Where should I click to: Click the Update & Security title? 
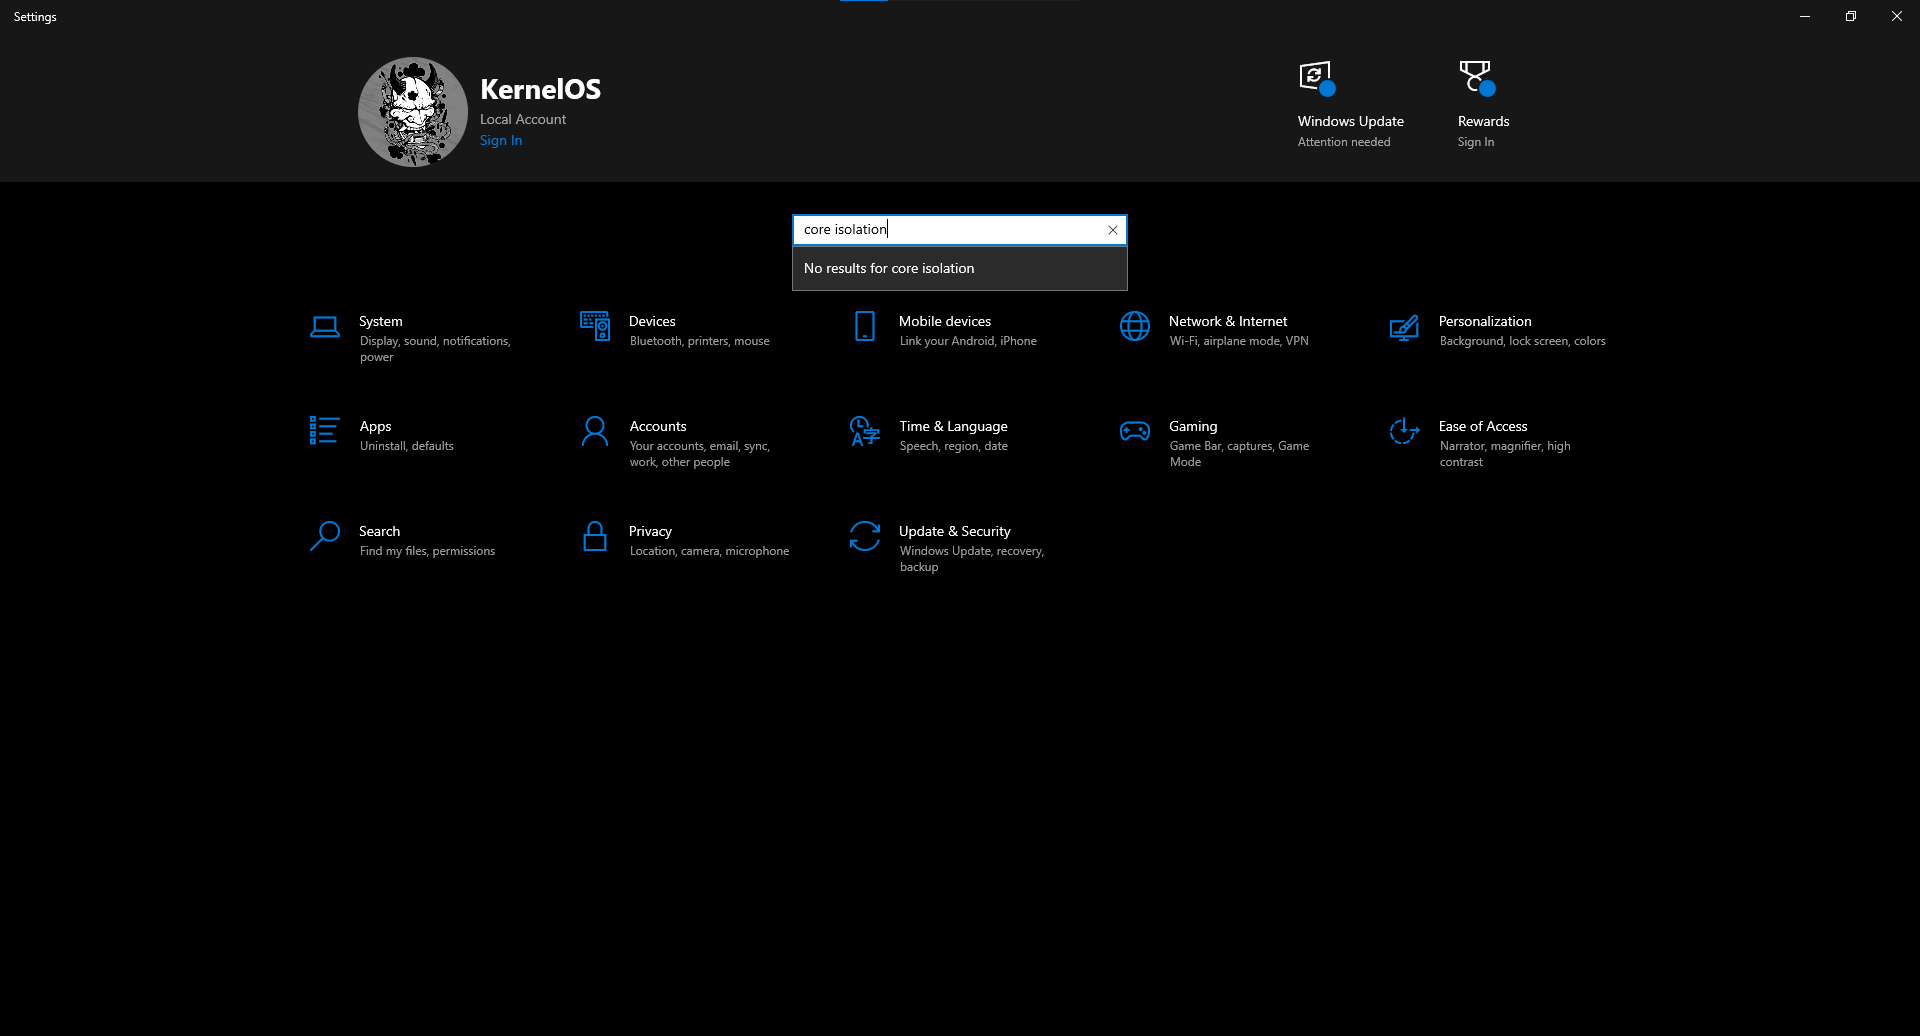pyautogui.click(x=955, y=531)
